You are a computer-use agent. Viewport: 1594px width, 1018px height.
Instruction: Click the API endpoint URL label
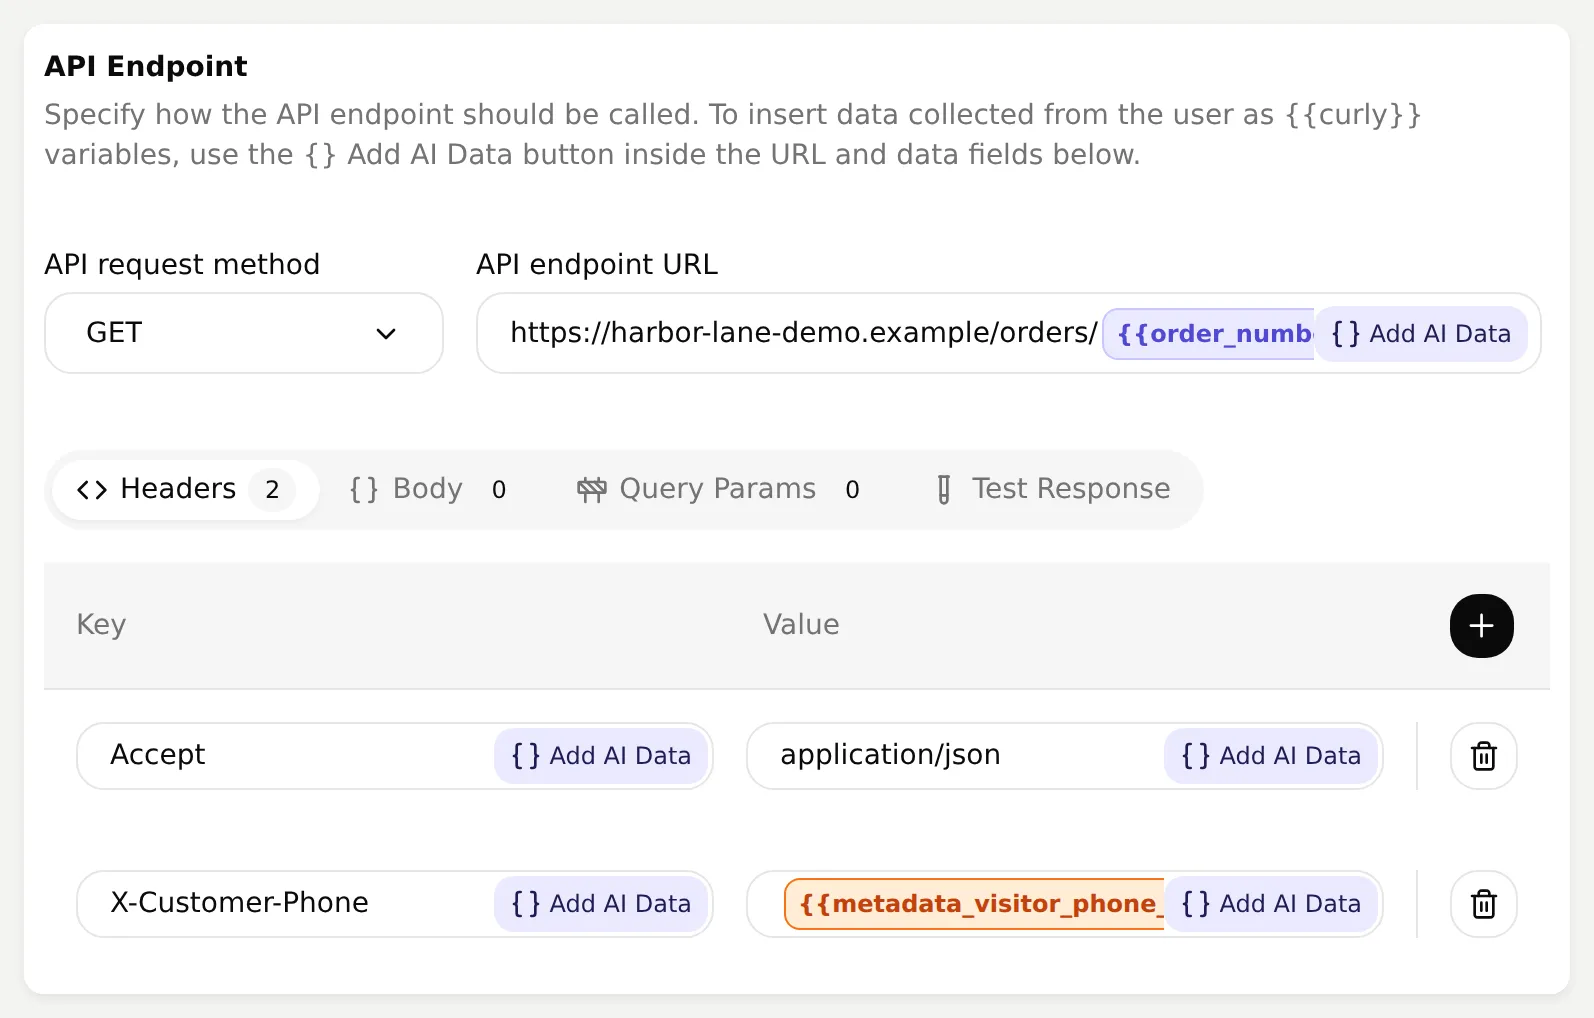597,264
